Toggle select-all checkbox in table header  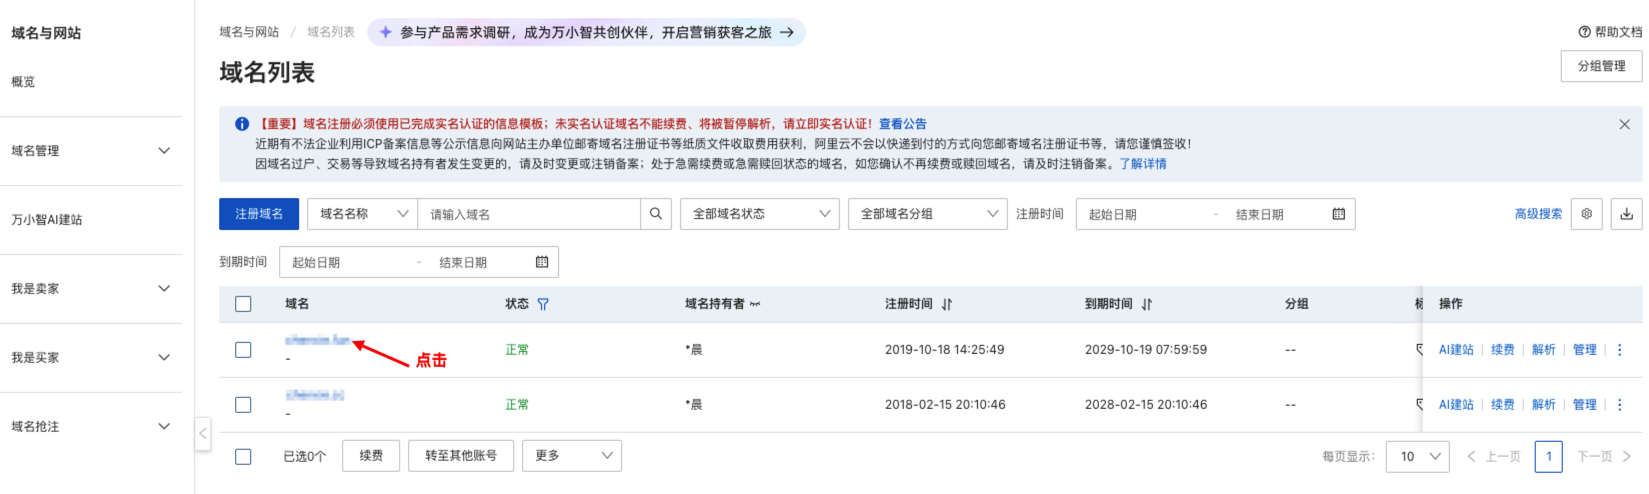tap(243, 304)
